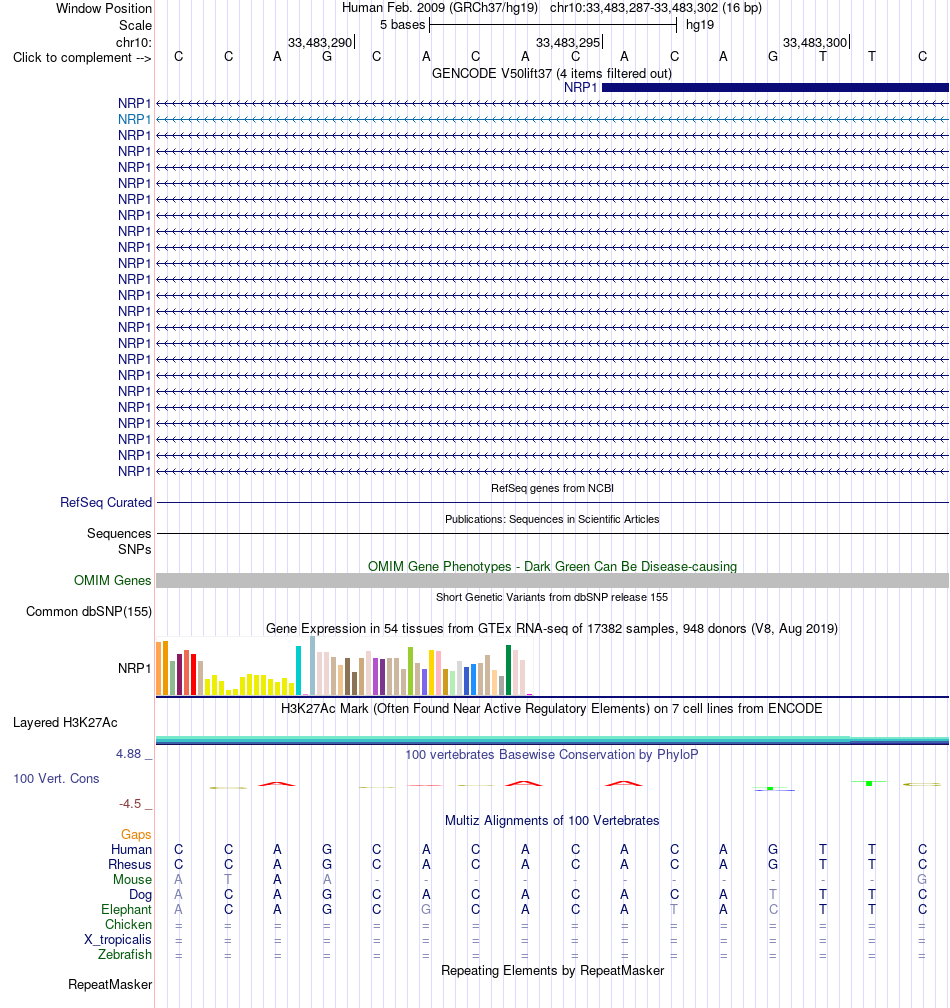Viewport: 950px width, 1008px height.
Task: Open 'Multiz Alignments of 100 Vertebrates' title
Action: [552, 820]
